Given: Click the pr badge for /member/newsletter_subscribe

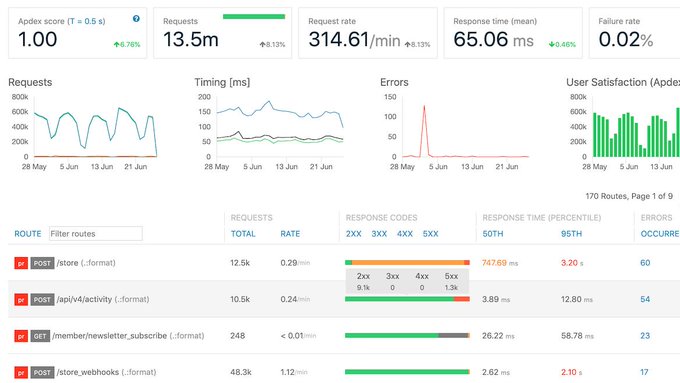Looking at the screenshot, I should 21,336.
